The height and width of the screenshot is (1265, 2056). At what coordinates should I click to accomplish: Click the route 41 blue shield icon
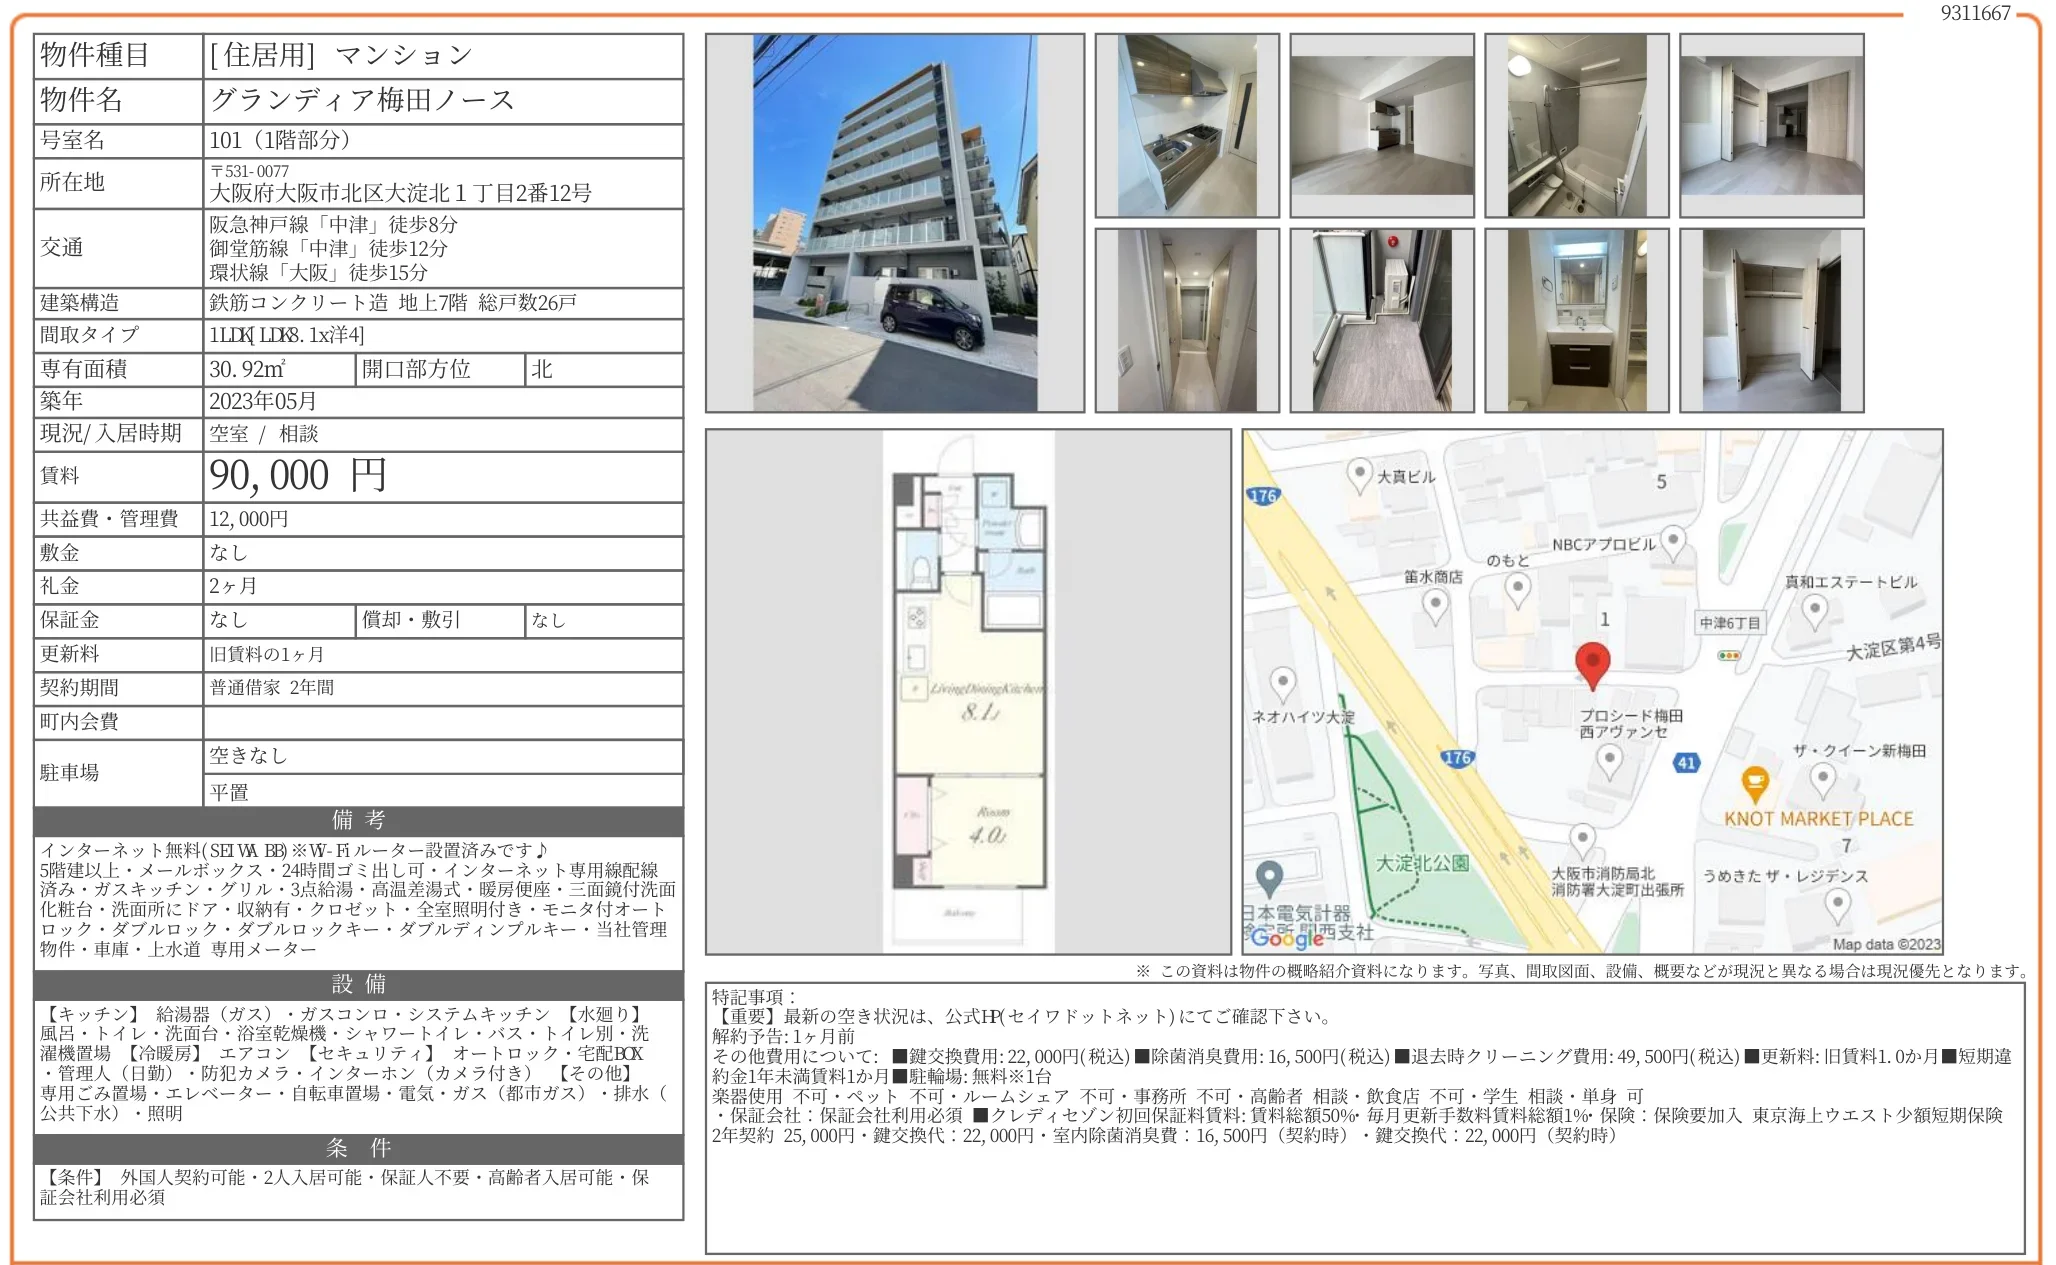coord(1687,763)
